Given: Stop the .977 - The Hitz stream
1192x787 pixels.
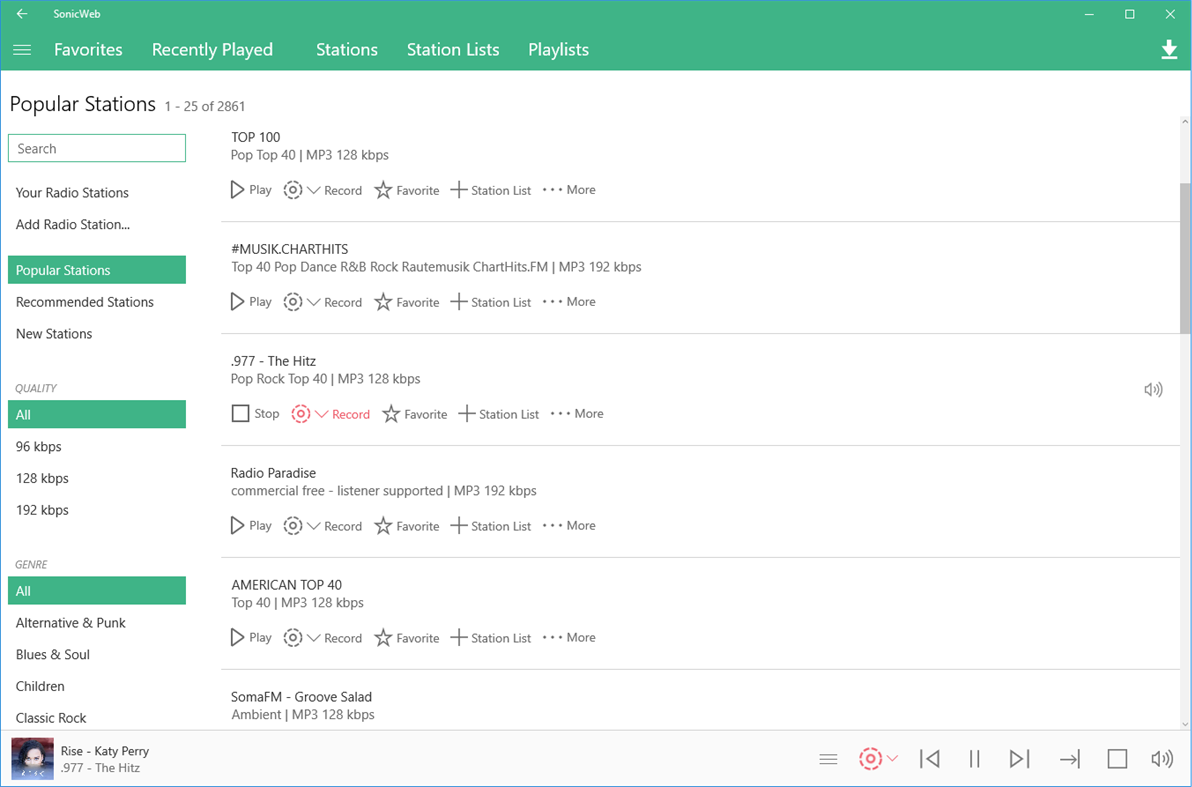Looking at the screenshot, I should (x=255, y=413).
